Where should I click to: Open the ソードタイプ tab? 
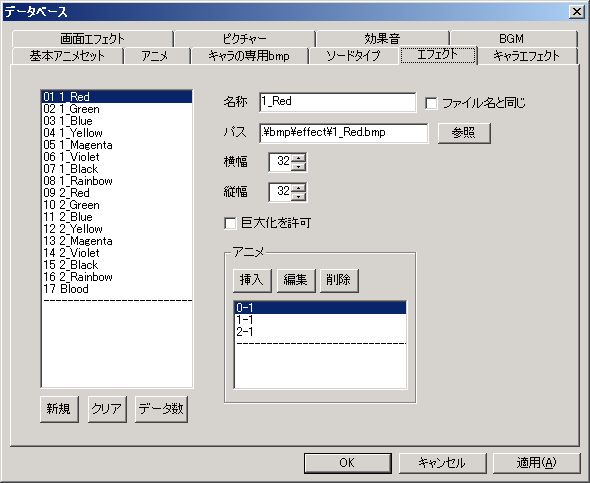353,56
